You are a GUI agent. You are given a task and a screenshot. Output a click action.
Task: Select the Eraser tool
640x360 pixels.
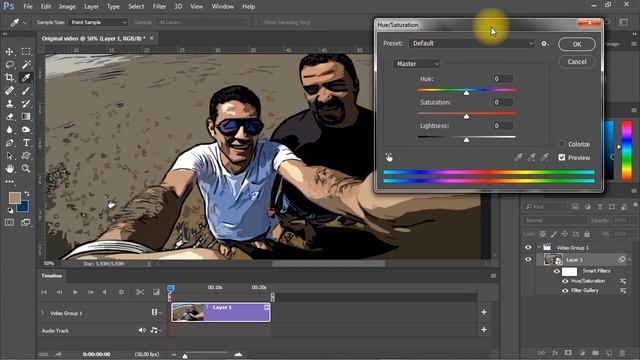point(9,117)
